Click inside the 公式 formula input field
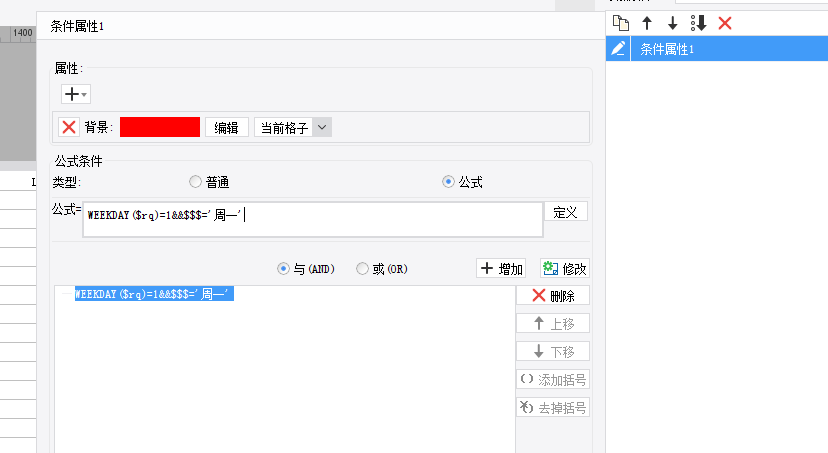This screenshot has width=828, height=453. (x=313, y=220)
